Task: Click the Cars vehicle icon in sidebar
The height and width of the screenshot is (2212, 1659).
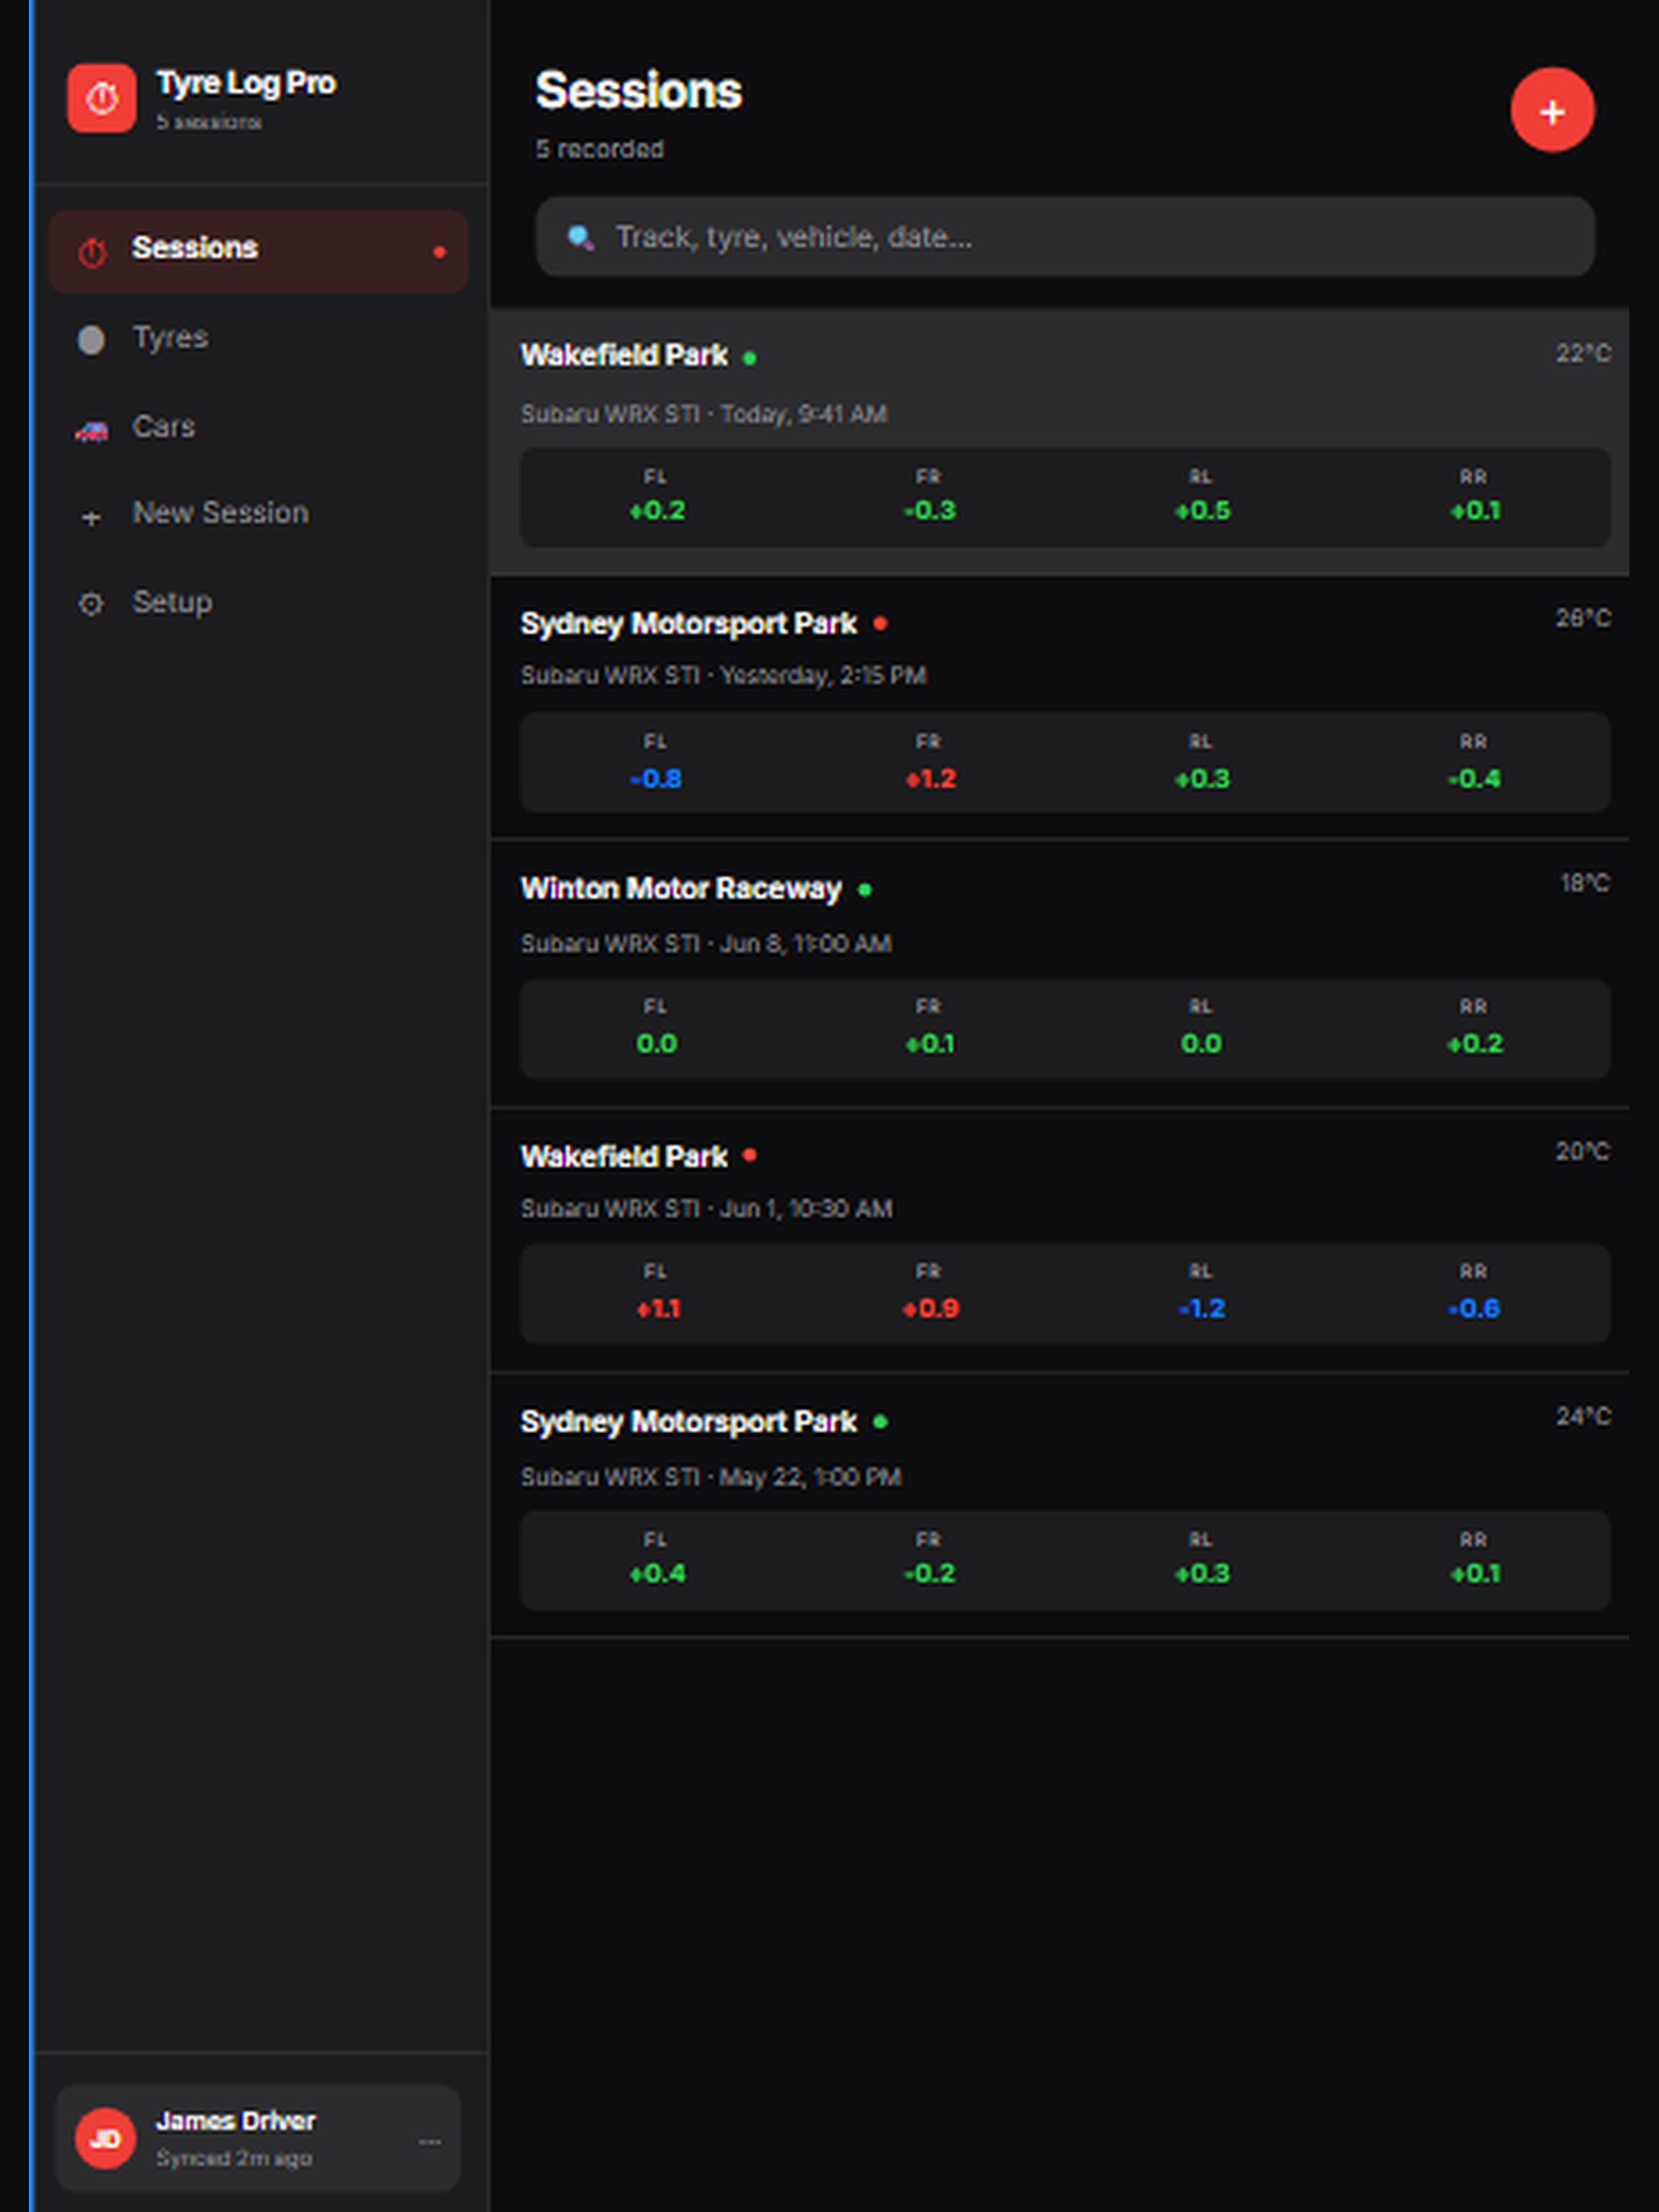Action: coord(91,430)
